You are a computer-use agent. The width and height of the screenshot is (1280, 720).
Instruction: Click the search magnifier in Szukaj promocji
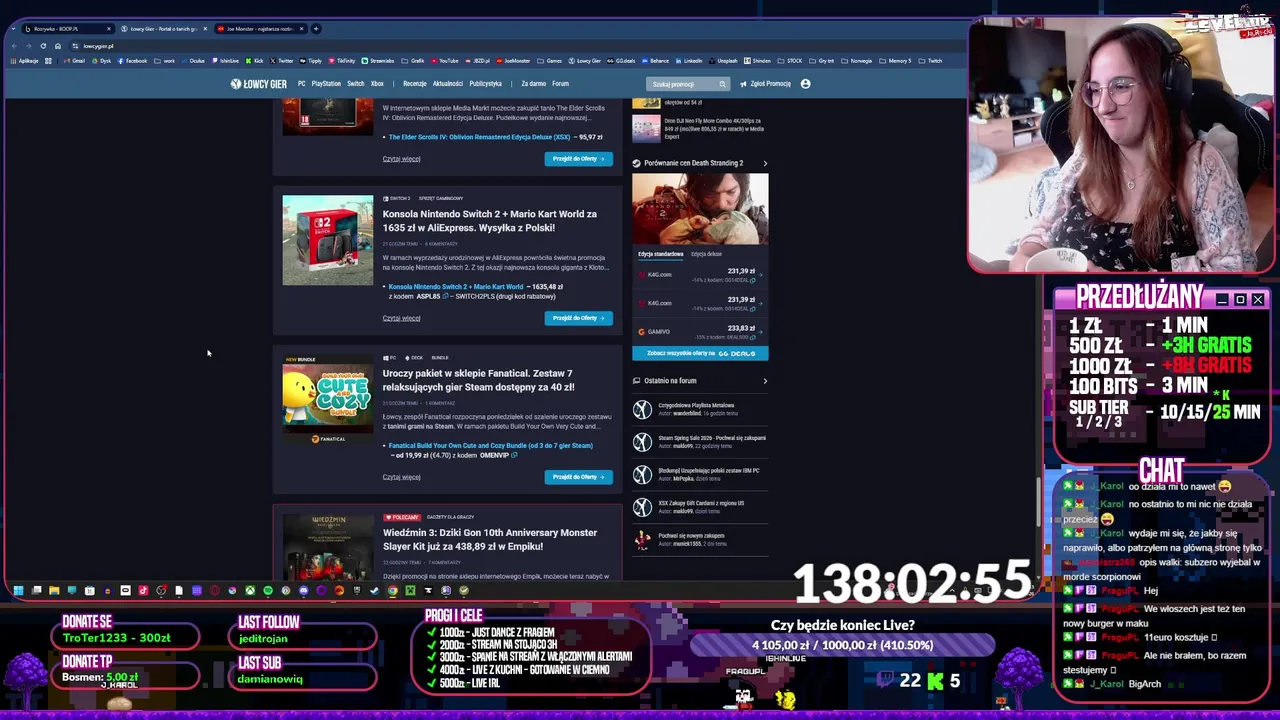(x=722, y=84)
